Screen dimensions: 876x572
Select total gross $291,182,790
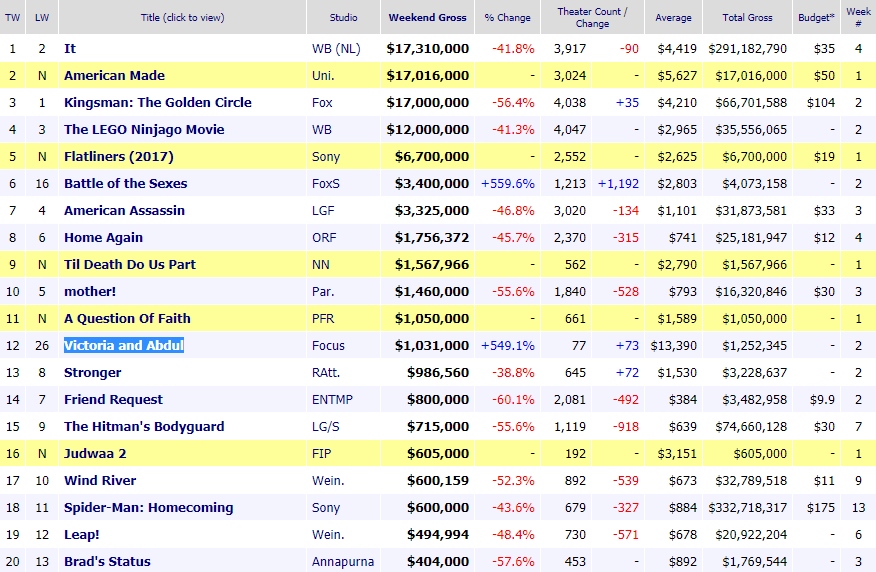(x=747, y=49)
